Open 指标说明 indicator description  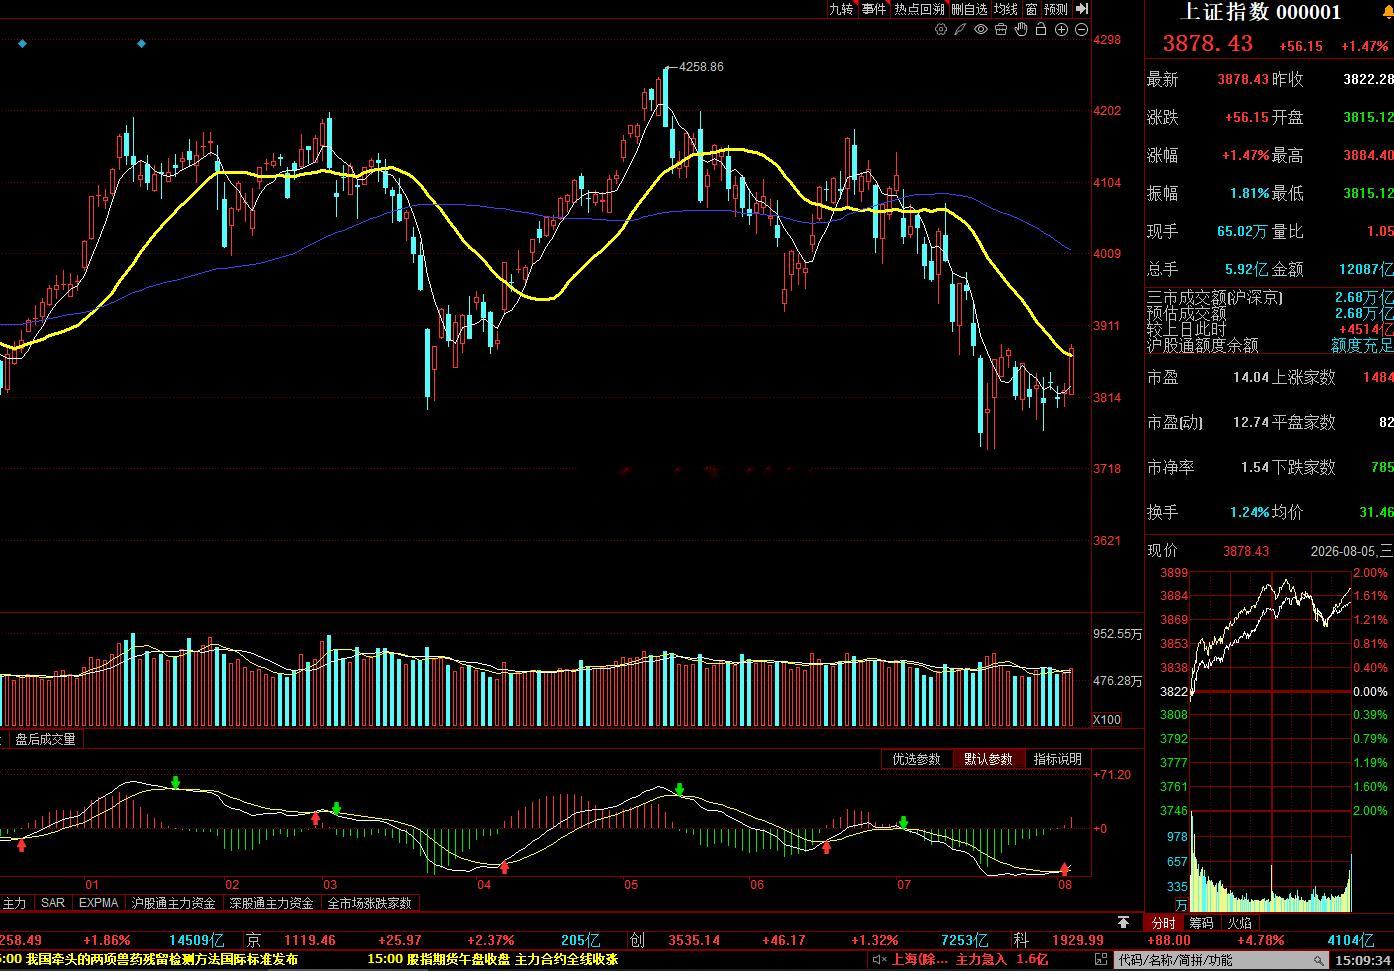point(1058,759)
